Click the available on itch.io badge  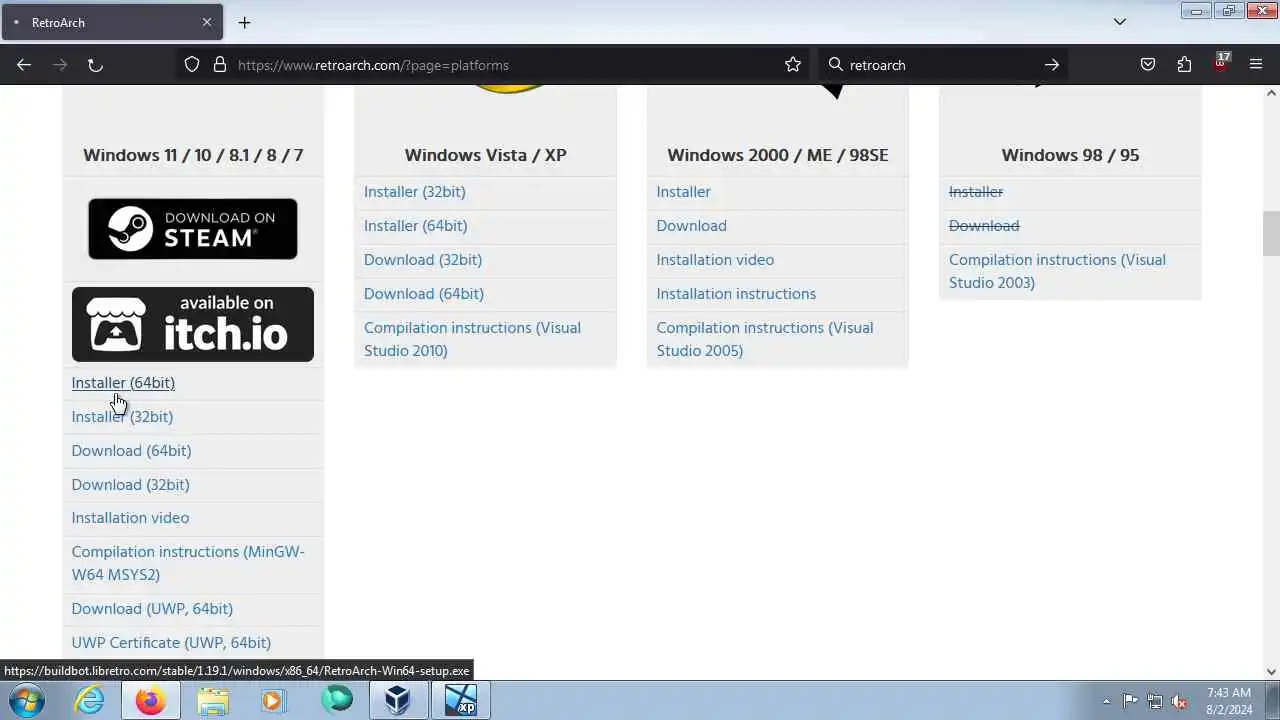click(193, 324)
